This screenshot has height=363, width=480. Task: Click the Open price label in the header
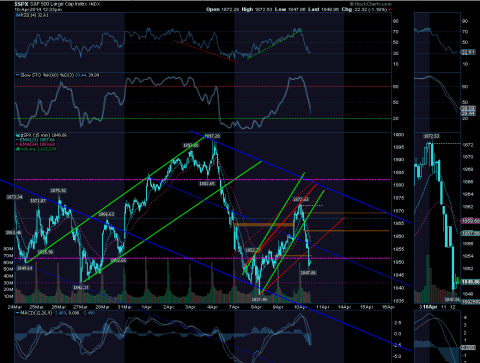click(x=213, y=9)
